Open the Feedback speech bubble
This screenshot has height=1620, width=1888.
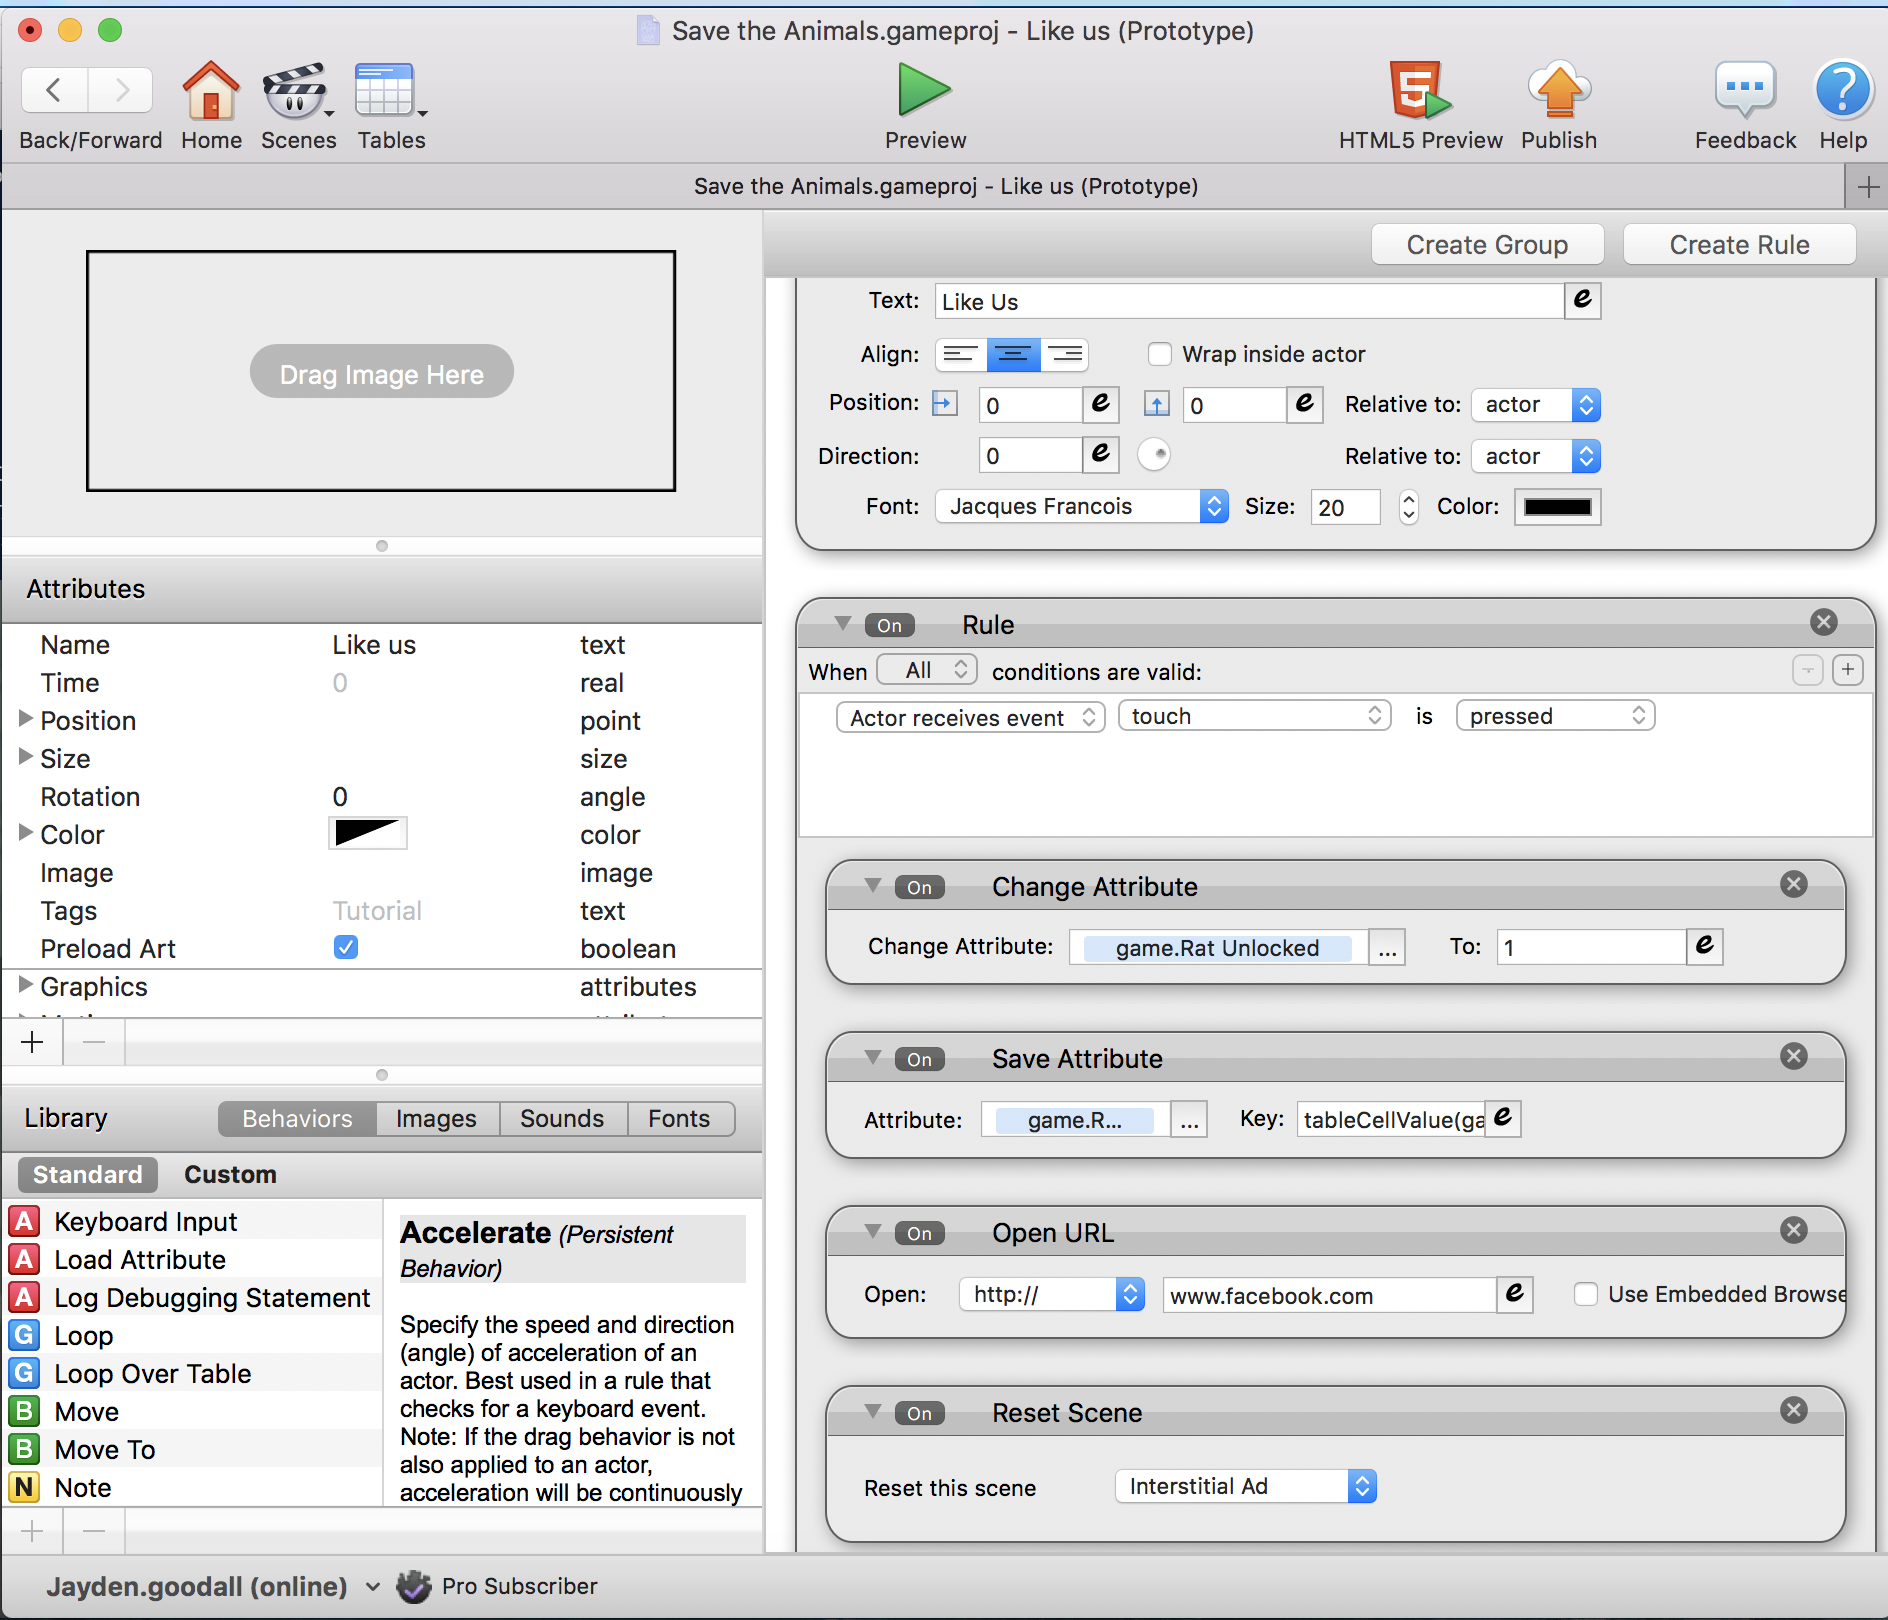(1745, 90)
